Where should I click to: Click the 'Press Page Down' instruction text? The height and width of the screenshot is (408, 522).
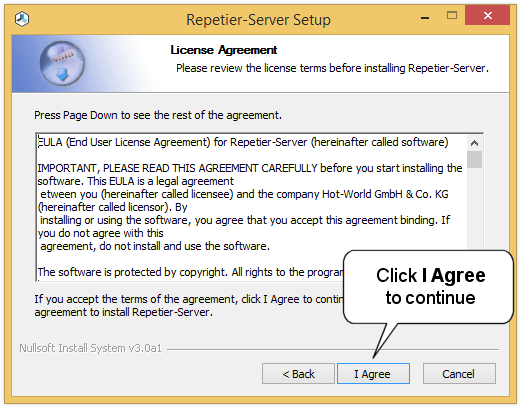pyautogui.click(x=158, y=115)
